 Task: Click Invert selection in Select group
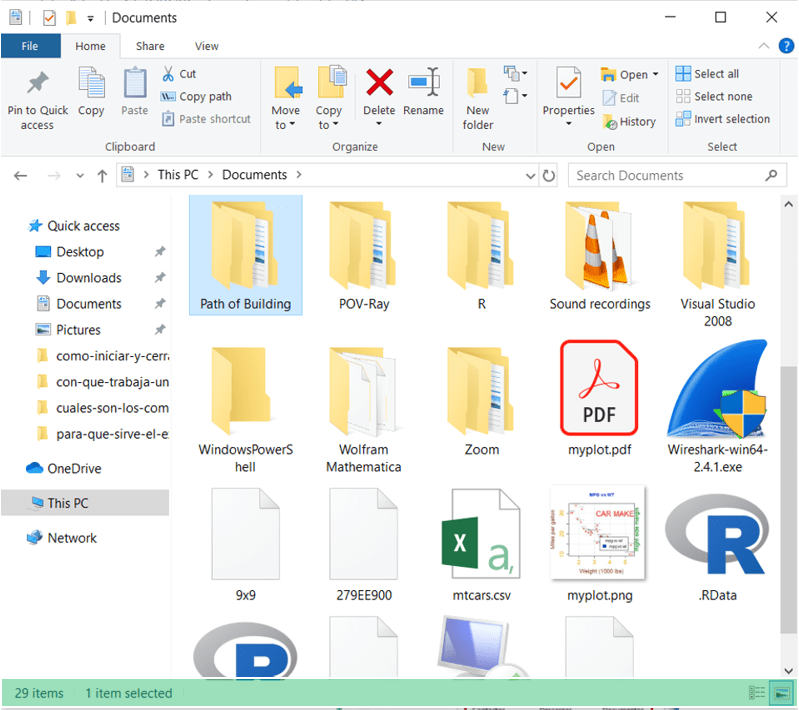pyautogui.click(x=722, y=119)
